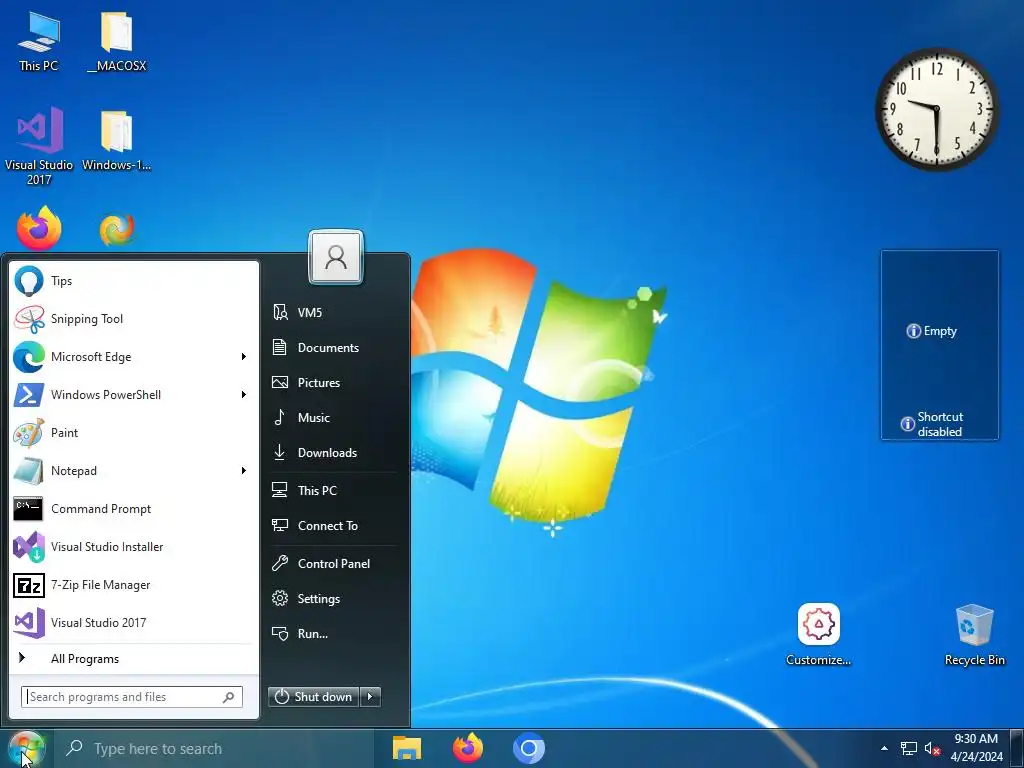Select the Windows-1... desktop folder

(x=116, y=141)
